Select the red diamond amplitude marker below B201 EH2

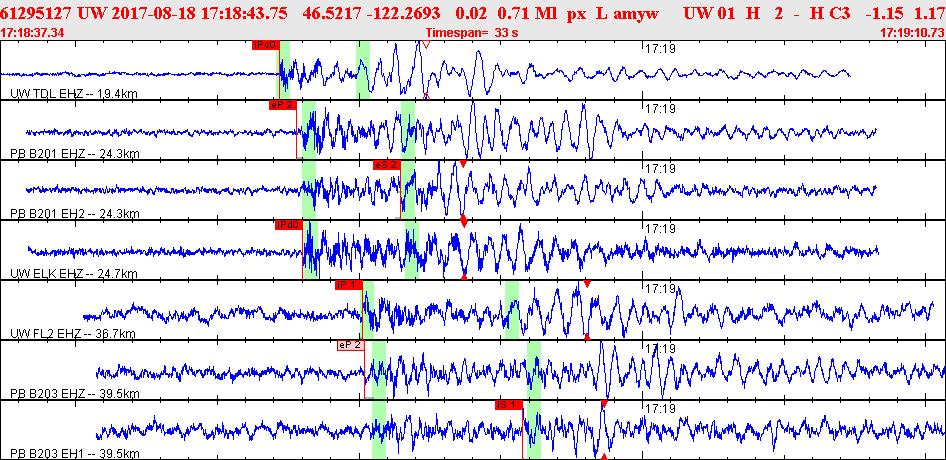tap(463, 221)
